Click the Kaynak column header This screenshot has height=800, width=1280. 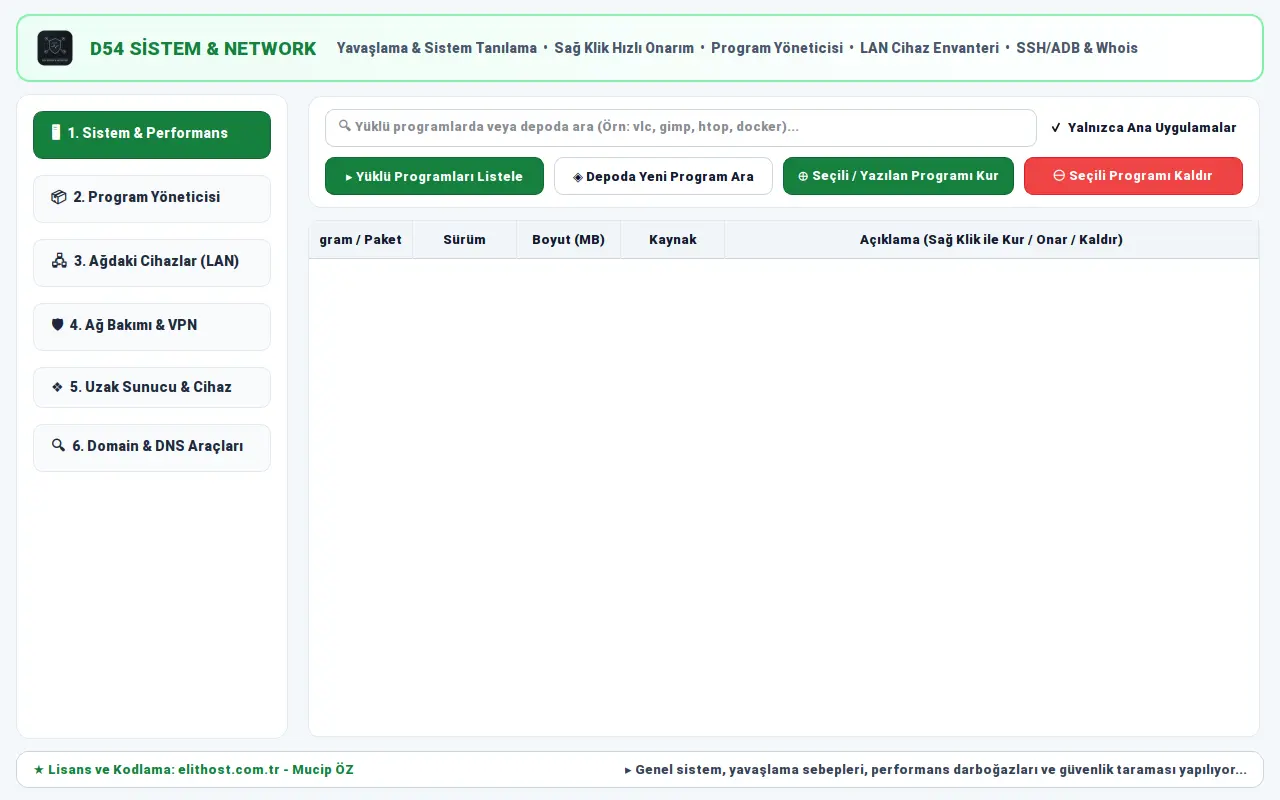pyautogui.click(x=673, y=240)
